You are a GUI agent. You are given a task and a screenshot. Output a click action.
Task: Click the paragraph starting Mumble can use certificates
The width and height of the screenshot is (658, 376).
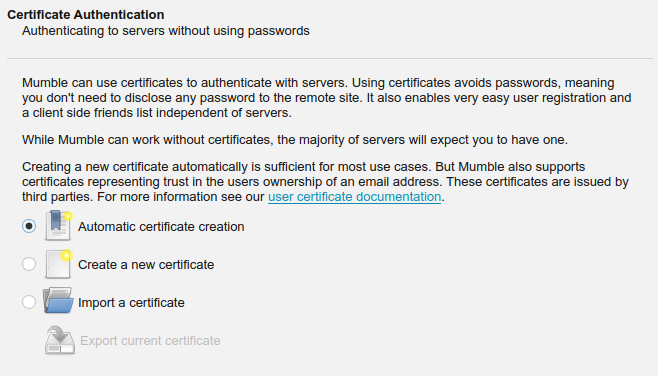tap(326, 98)
